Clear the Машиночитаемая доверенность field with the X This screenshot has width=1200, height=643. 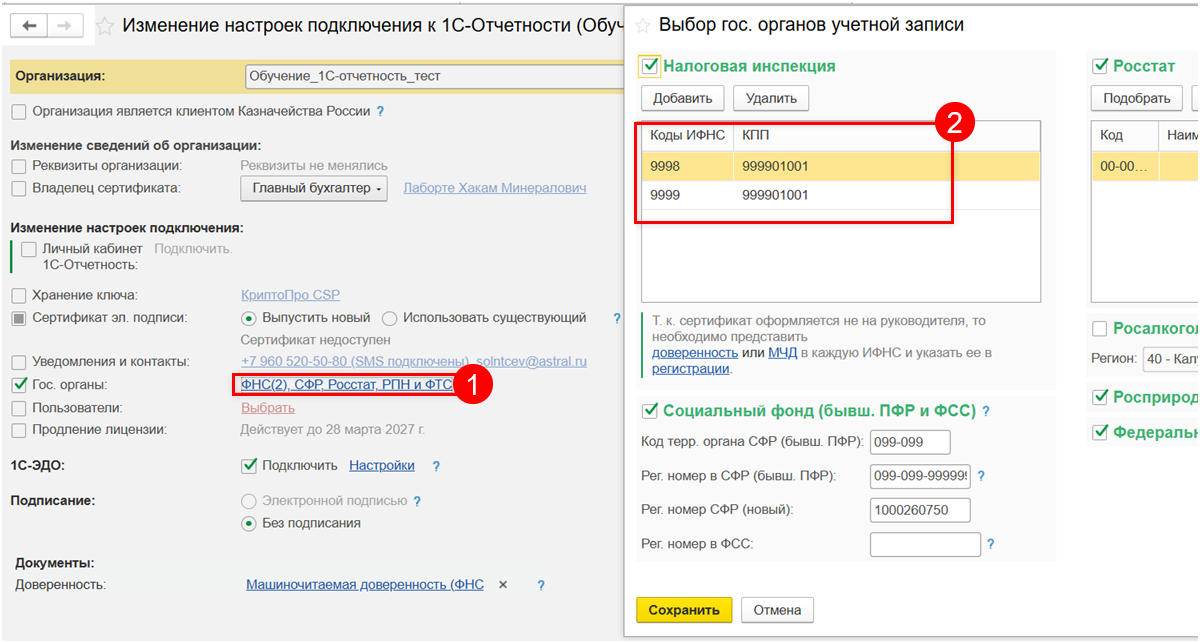[x=503, y=585]
